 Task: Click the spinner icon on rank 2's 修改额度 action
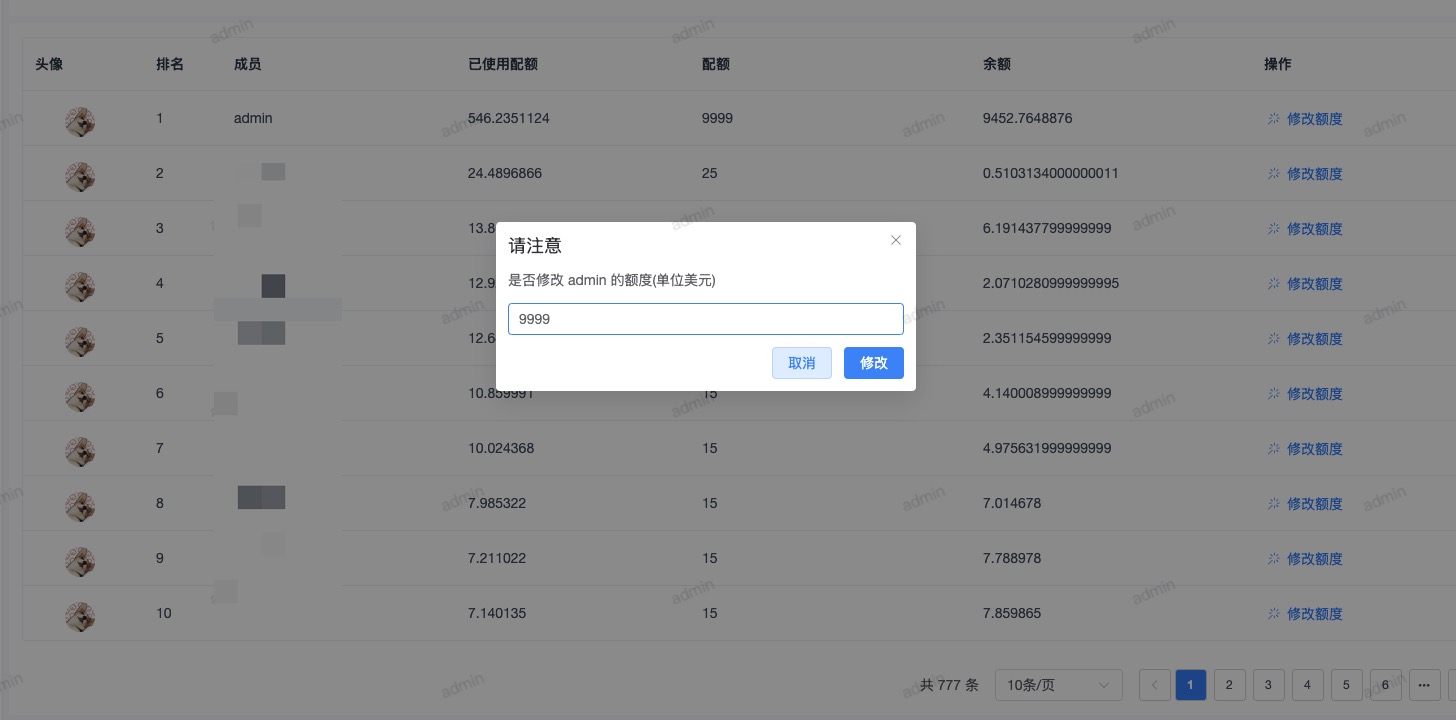(1273, 174)
